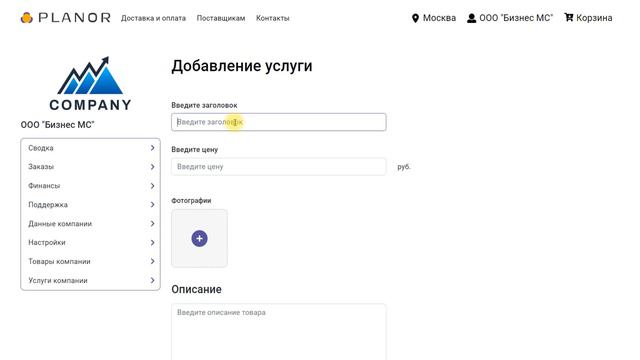Click the PLANOR logo icon
The width and height of the screenshot is (640, 360).
point(27,18)
